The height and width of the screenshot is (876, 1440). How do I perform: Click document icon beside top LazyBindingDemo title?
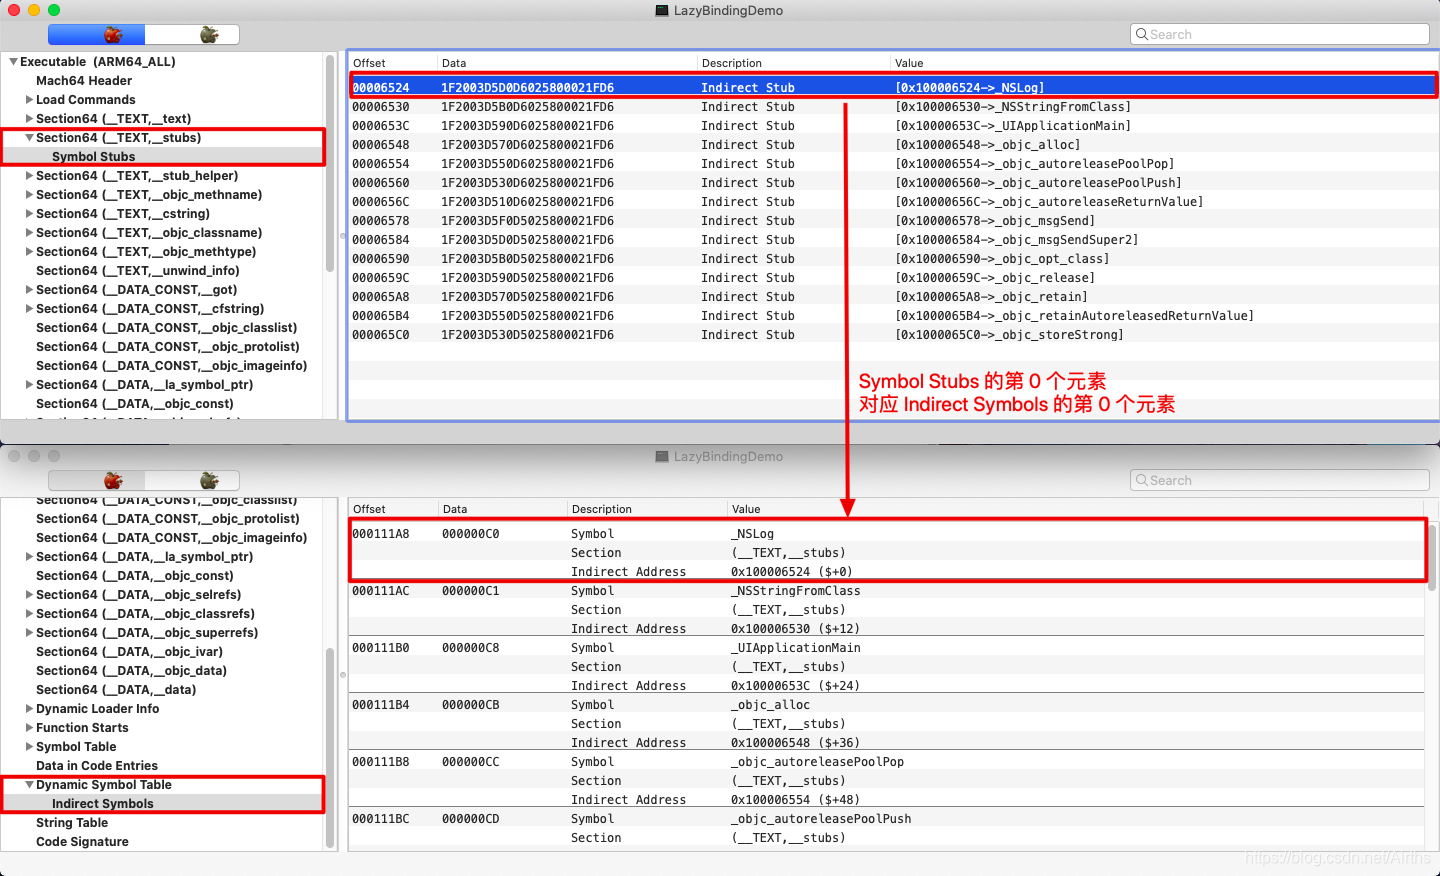coord(662,10)
